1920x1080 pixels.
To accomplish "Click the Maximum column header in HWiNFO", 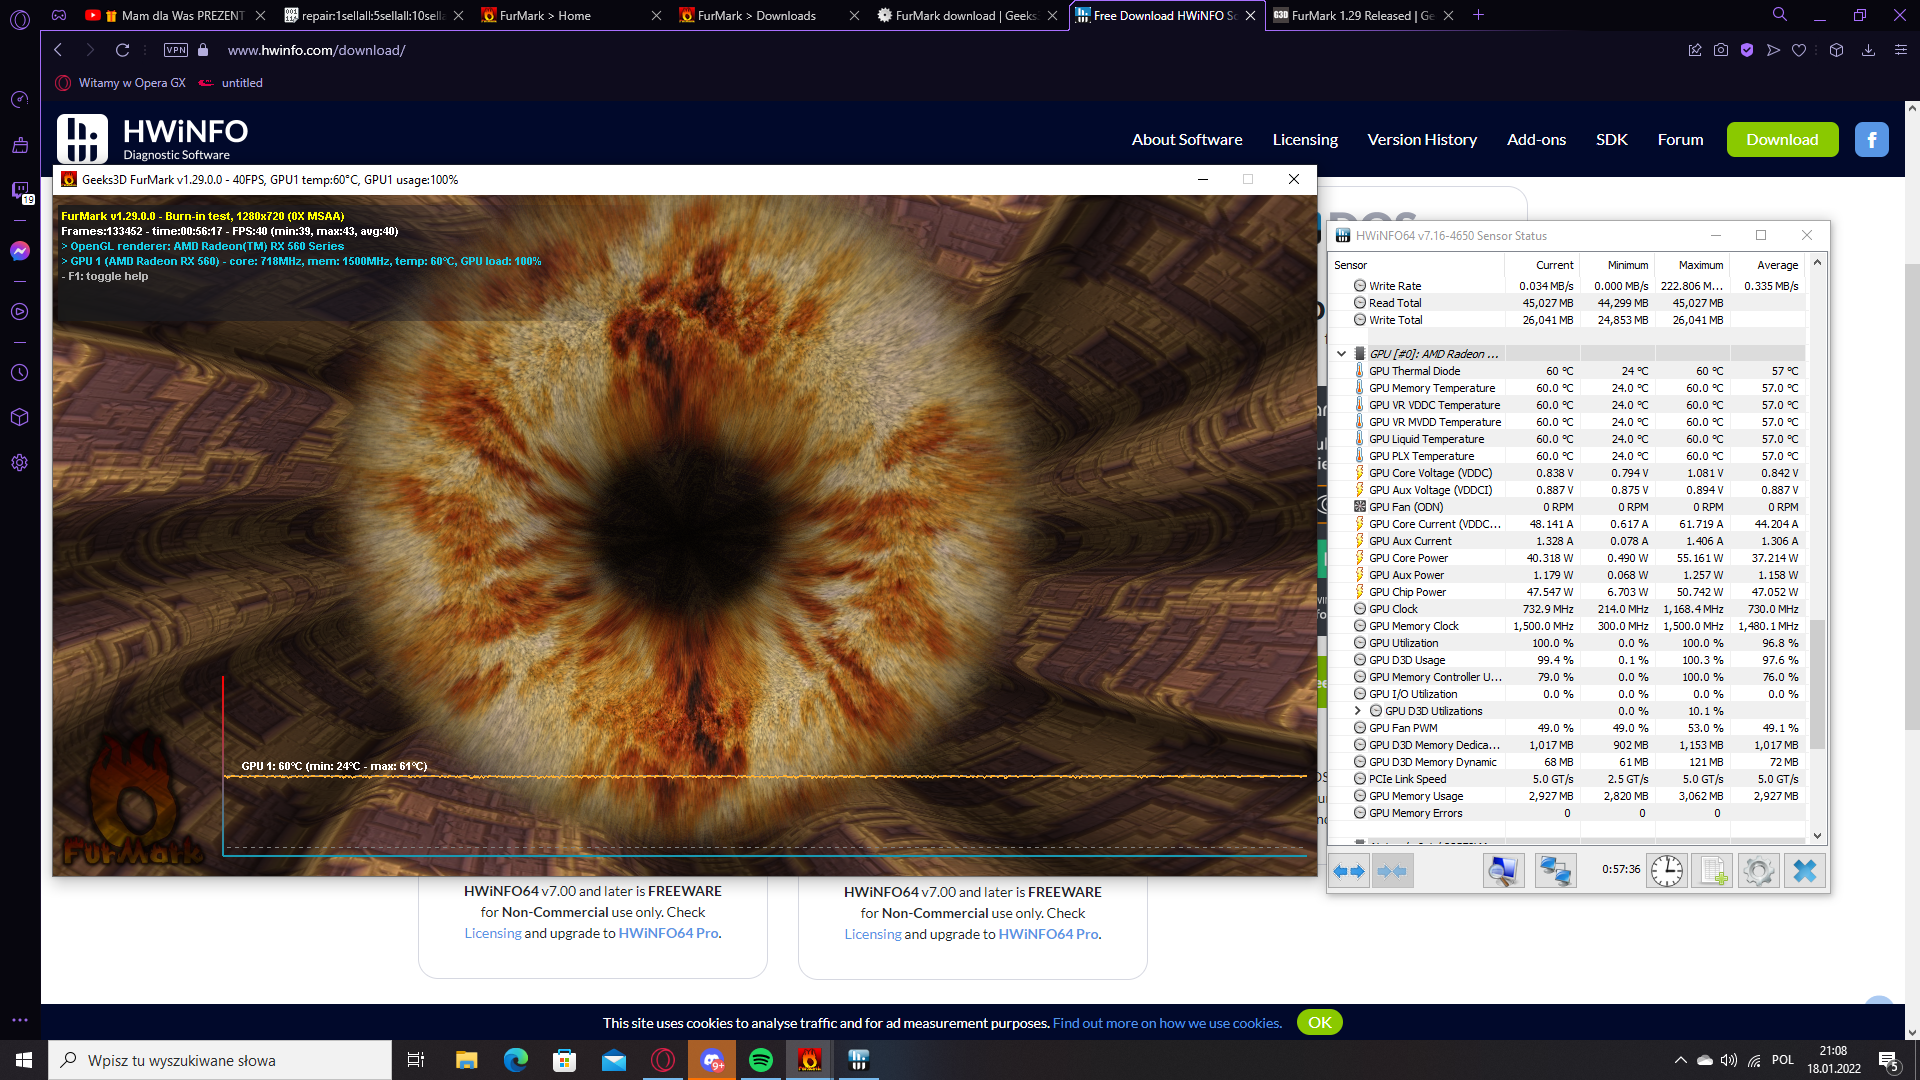I will click(1692, 265).
